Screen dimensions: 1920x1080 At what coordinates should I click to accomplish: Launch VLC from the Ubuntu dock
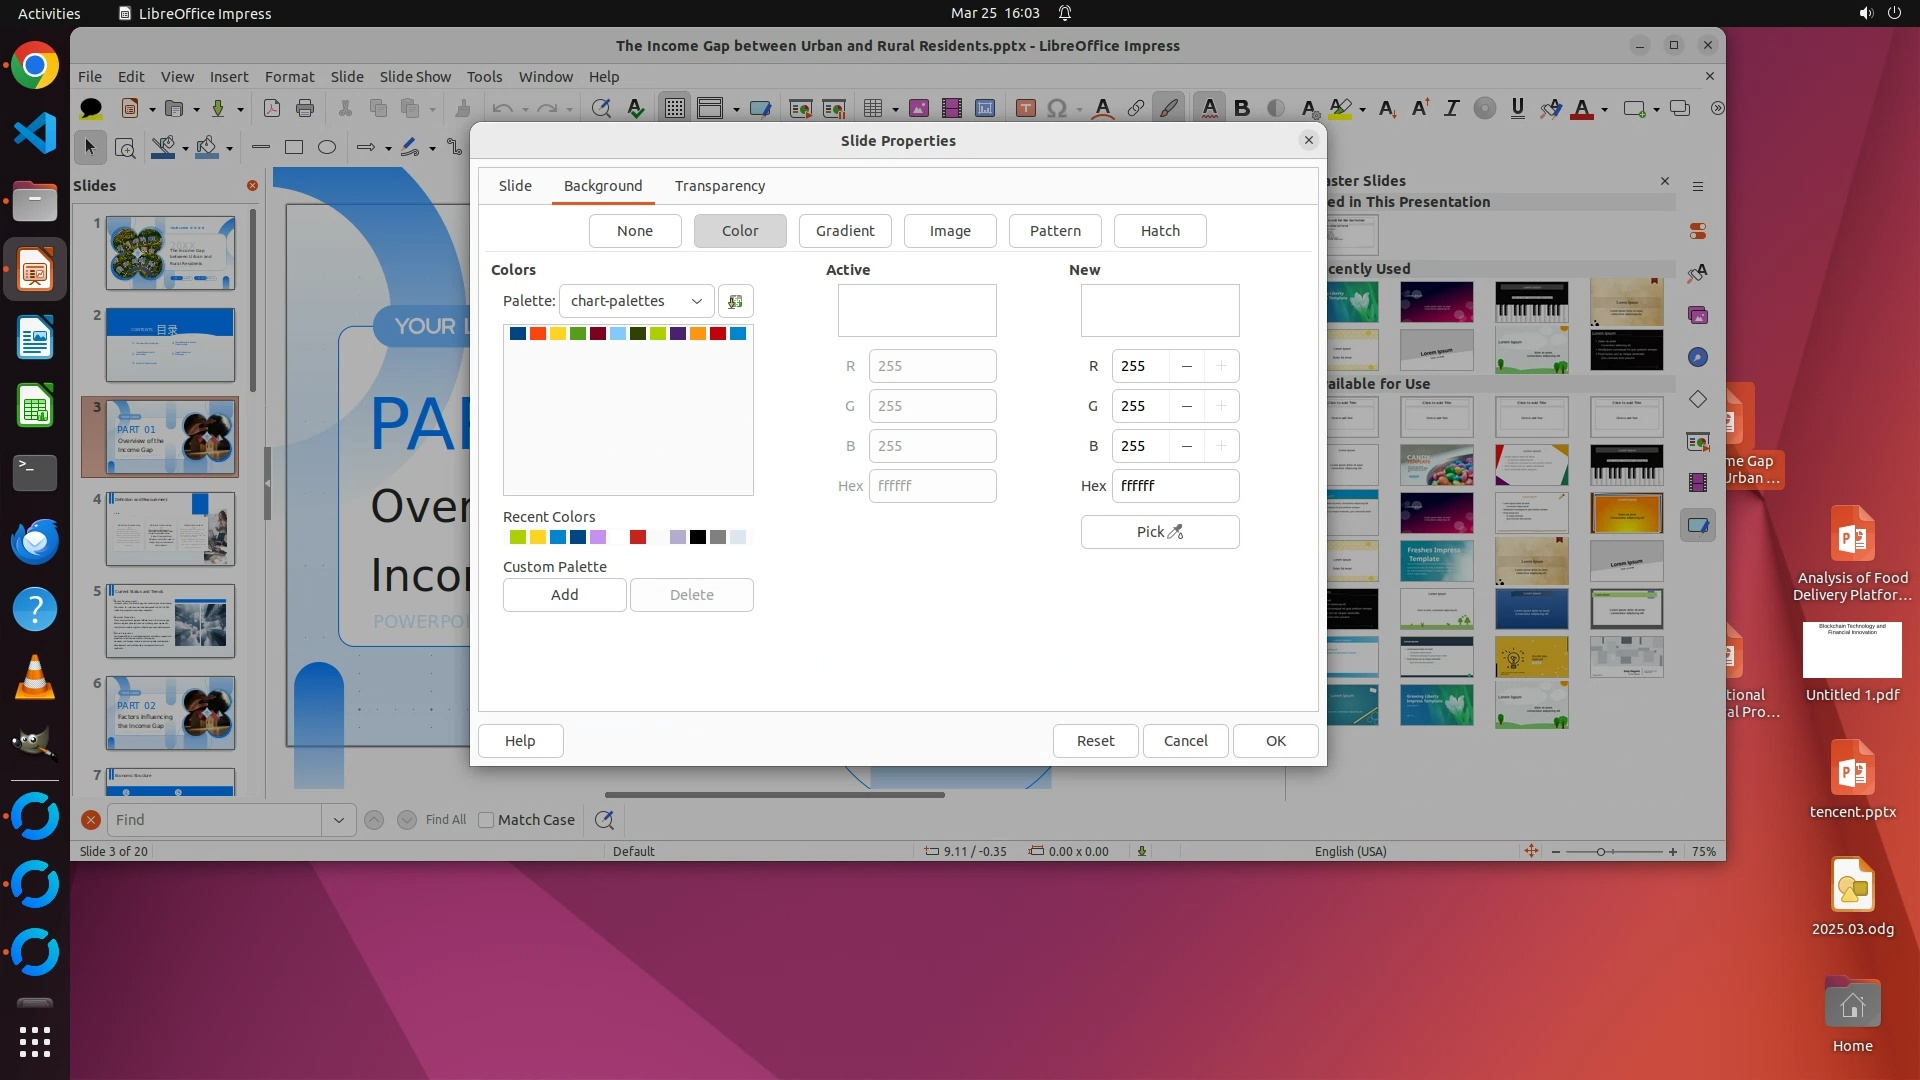point(34,677)
